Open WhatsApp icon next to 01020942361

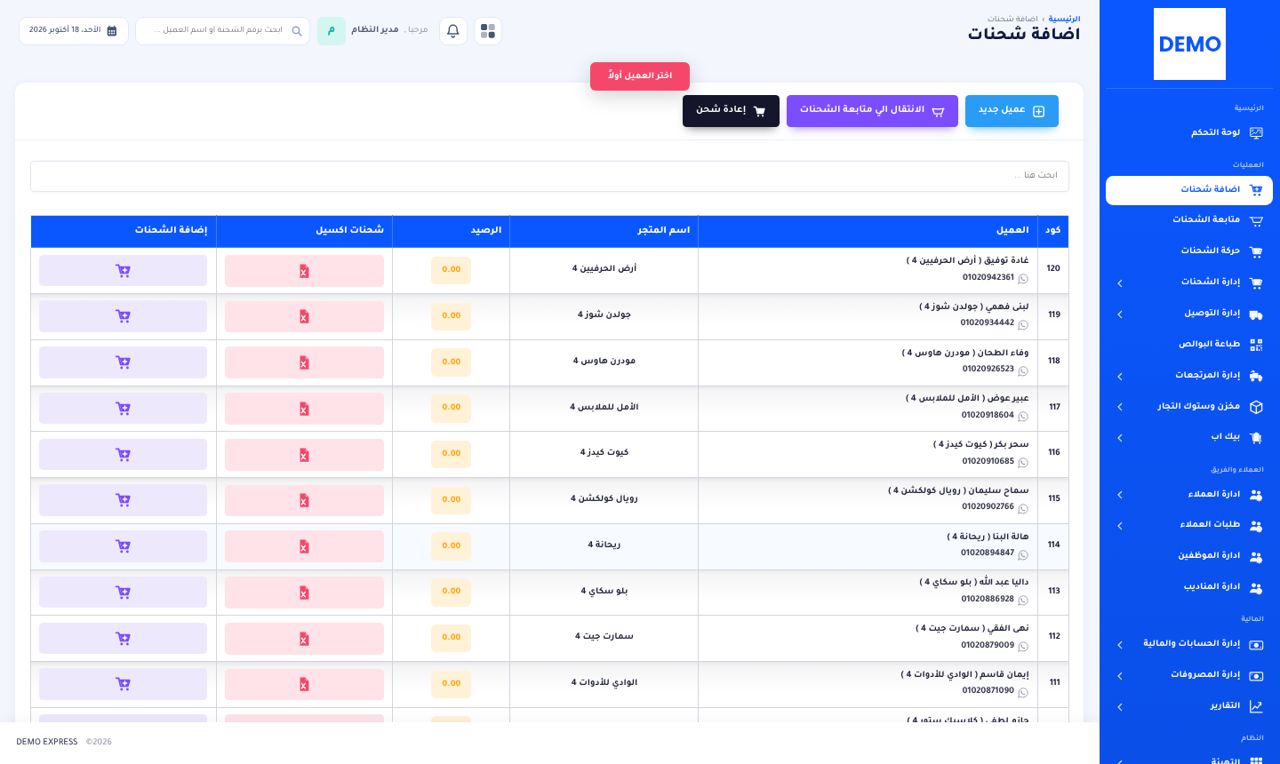[1023, 278]
